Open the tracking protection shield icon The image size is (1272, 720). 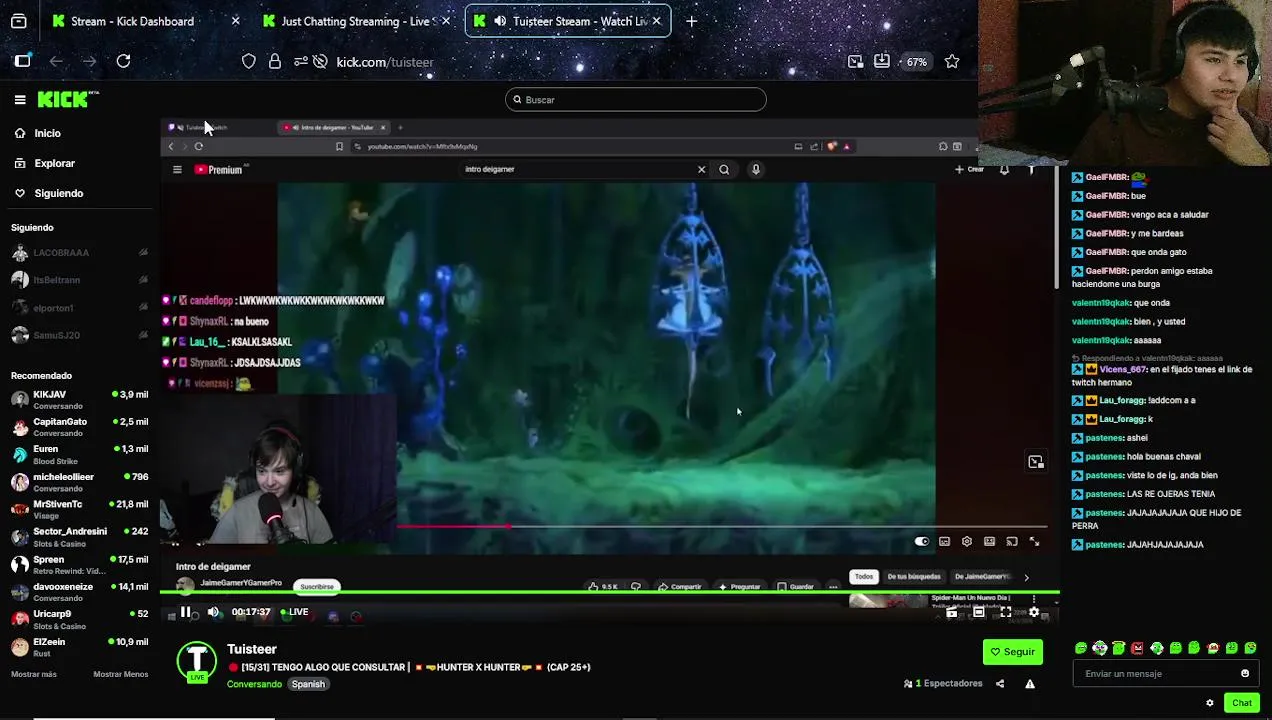coord(249,61)
